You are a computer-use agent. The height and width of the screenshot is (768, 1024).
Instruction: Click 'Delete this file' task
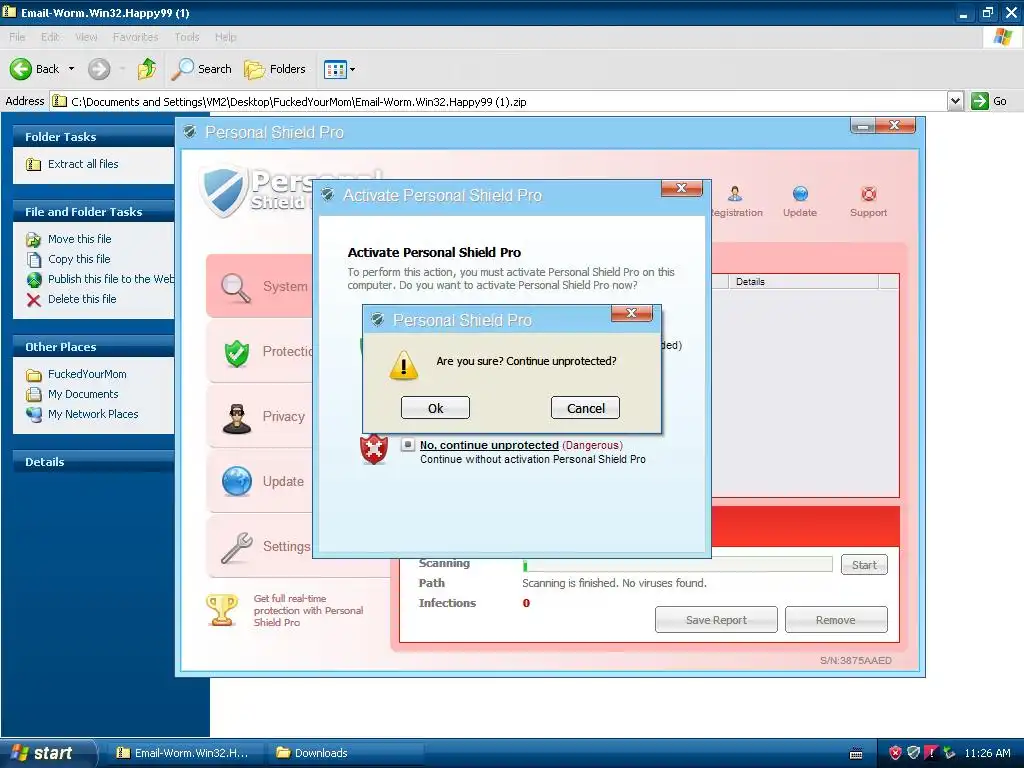(x=82, y=299)
